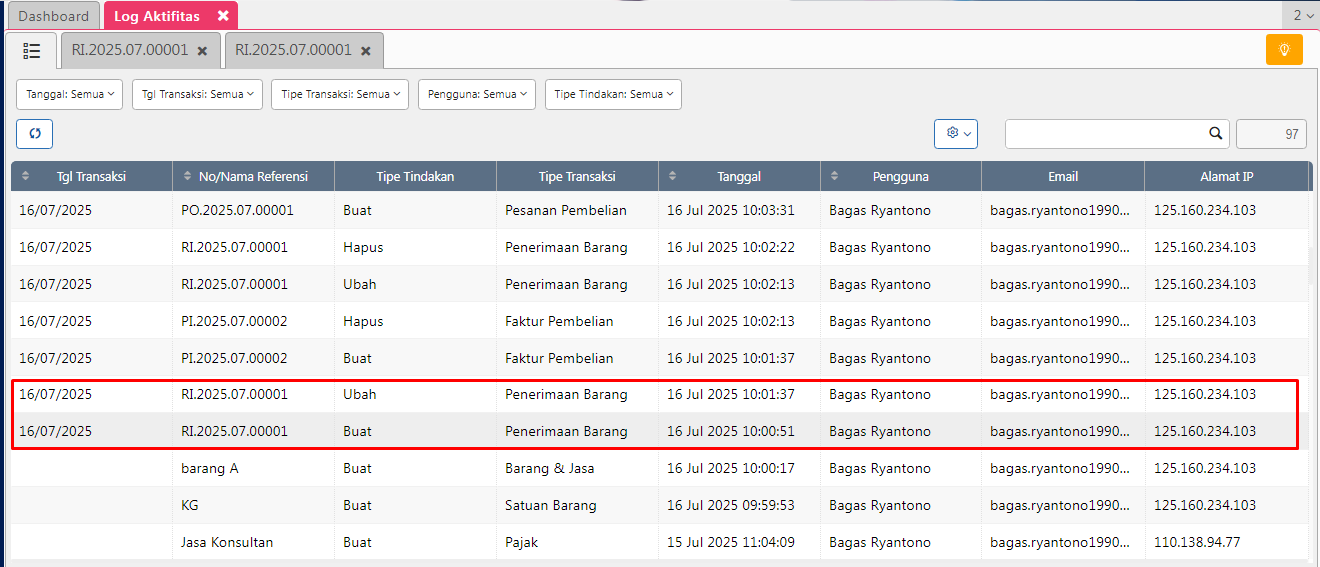Click the list view icon tab
This screenshot has width=1320, height=567.
tap(32, 50)
